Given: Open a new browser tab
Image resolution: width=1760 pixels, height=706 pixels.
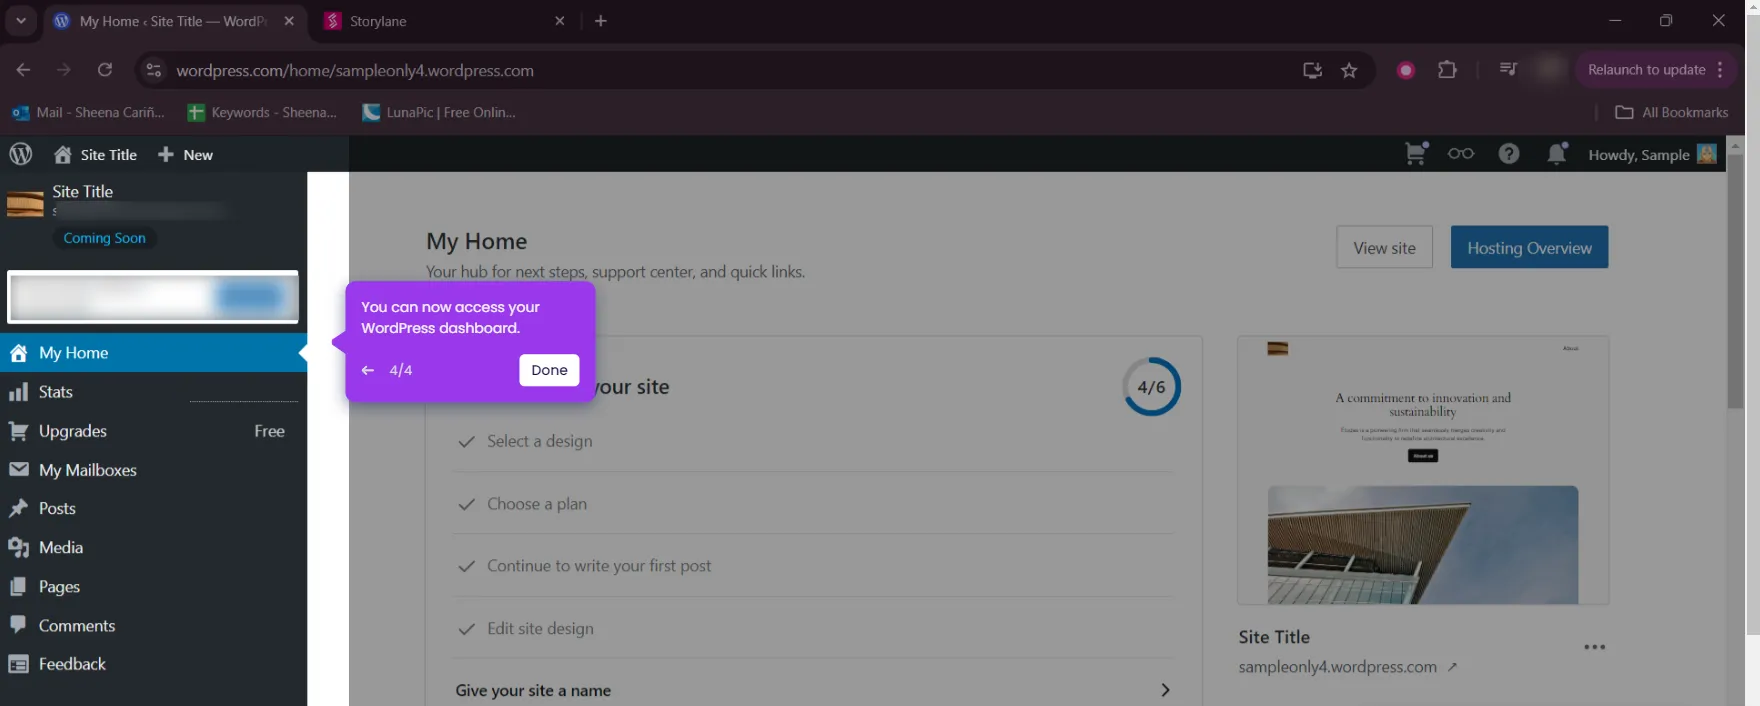Looking at the screenshot, I should click(601, 21).
